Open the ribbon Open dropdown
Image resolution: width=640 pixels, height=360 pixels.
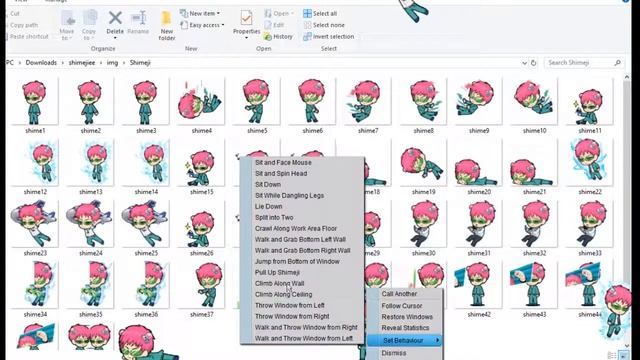click(278, 13)
